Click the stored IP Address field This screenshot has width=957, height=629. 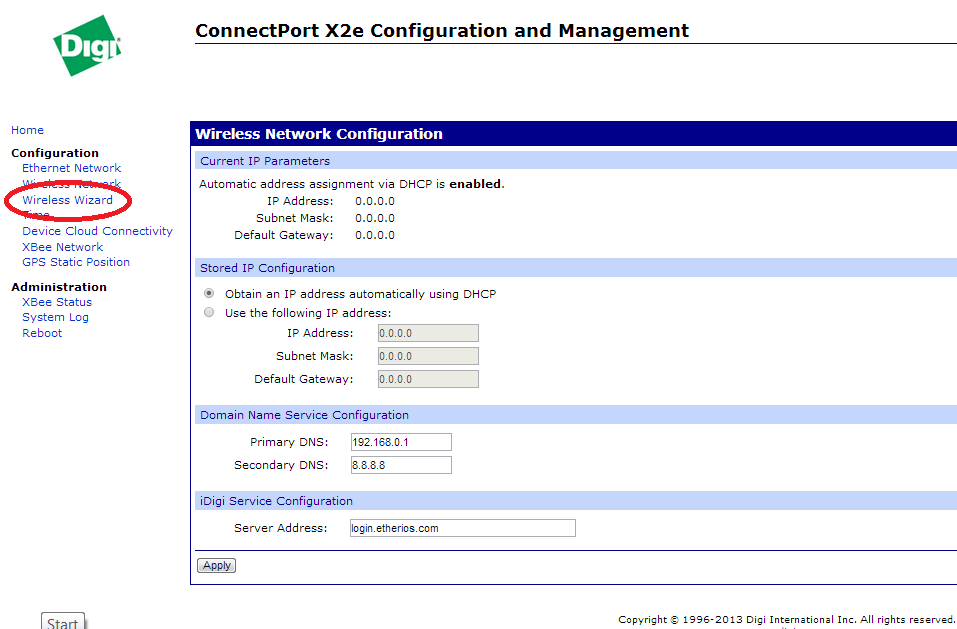point(427,333)
